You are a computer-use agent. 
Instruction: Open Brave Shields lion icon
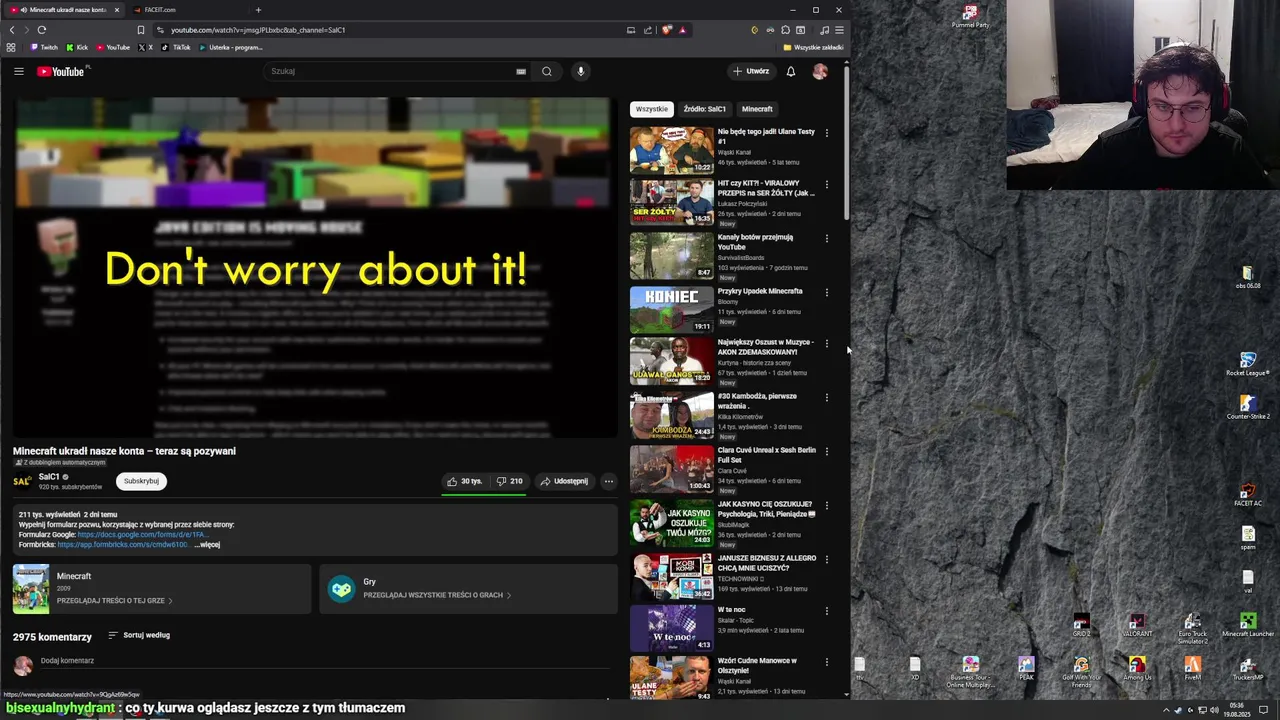click(667, 30)
